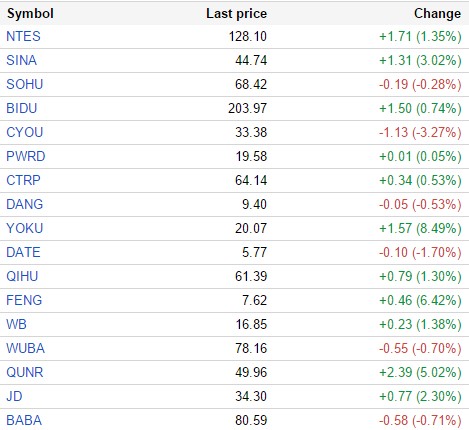Open the BIDU stock quote link
Viewport: 469px width, 430px height.
point(22,108)
